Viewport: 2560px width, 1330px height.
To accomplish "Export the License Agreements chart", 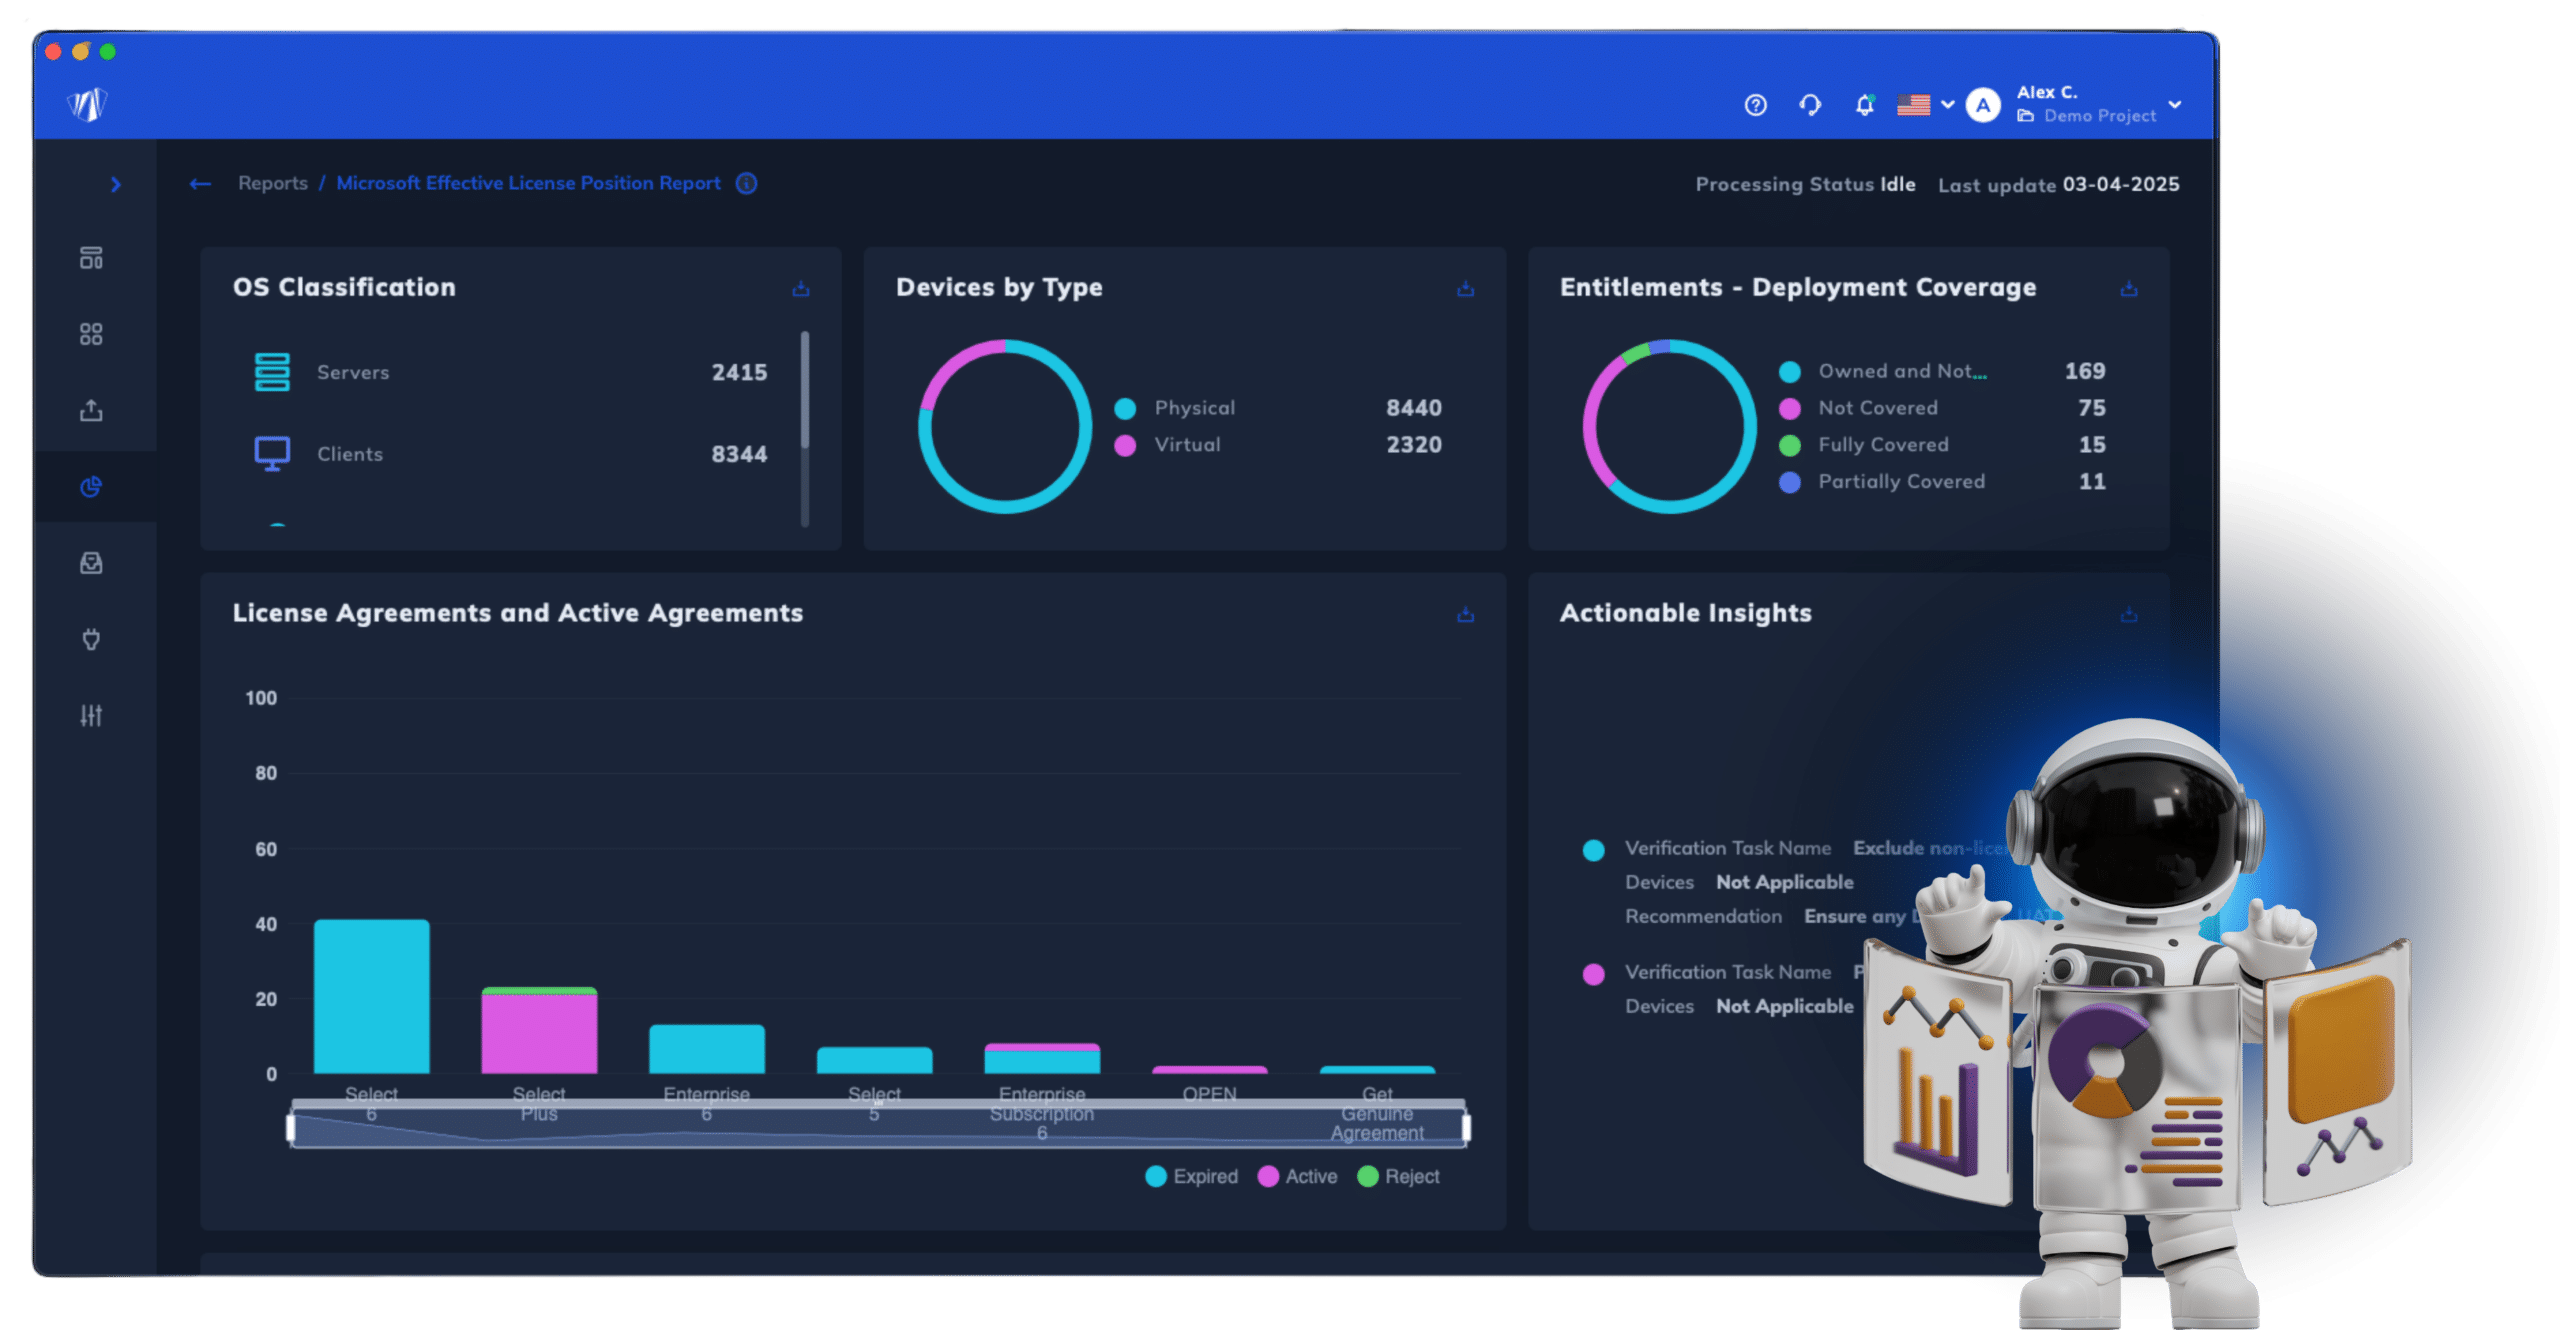I will pos(1465,615).
